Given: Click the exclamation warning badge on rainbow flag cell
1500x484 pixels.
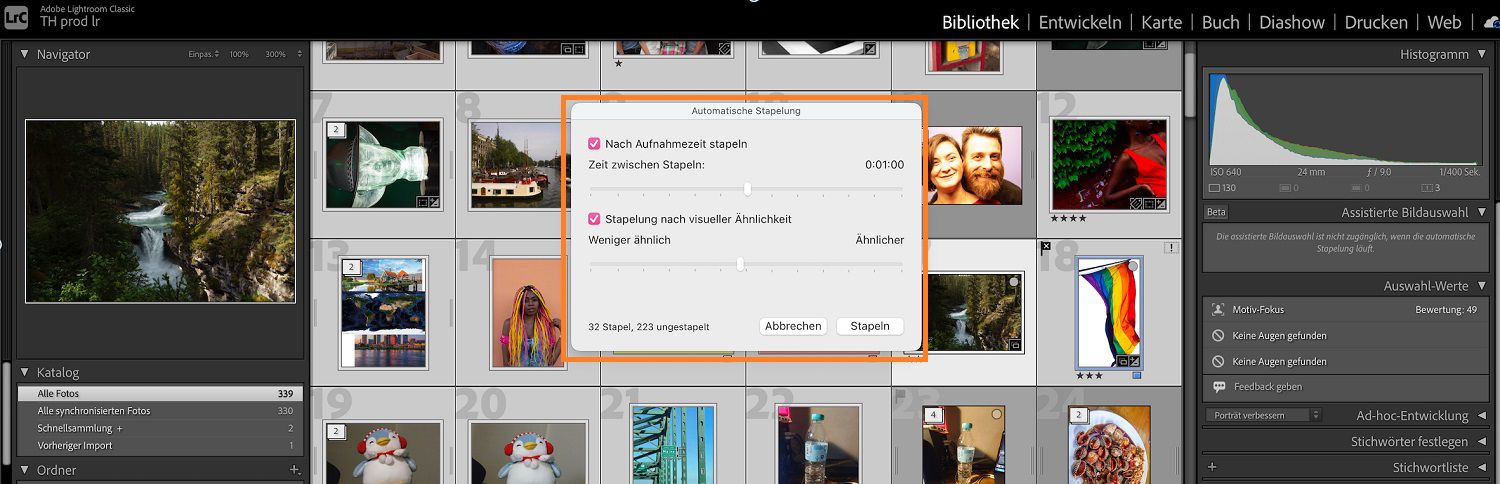Looking at the screenshot, I should click(1171, 247).
